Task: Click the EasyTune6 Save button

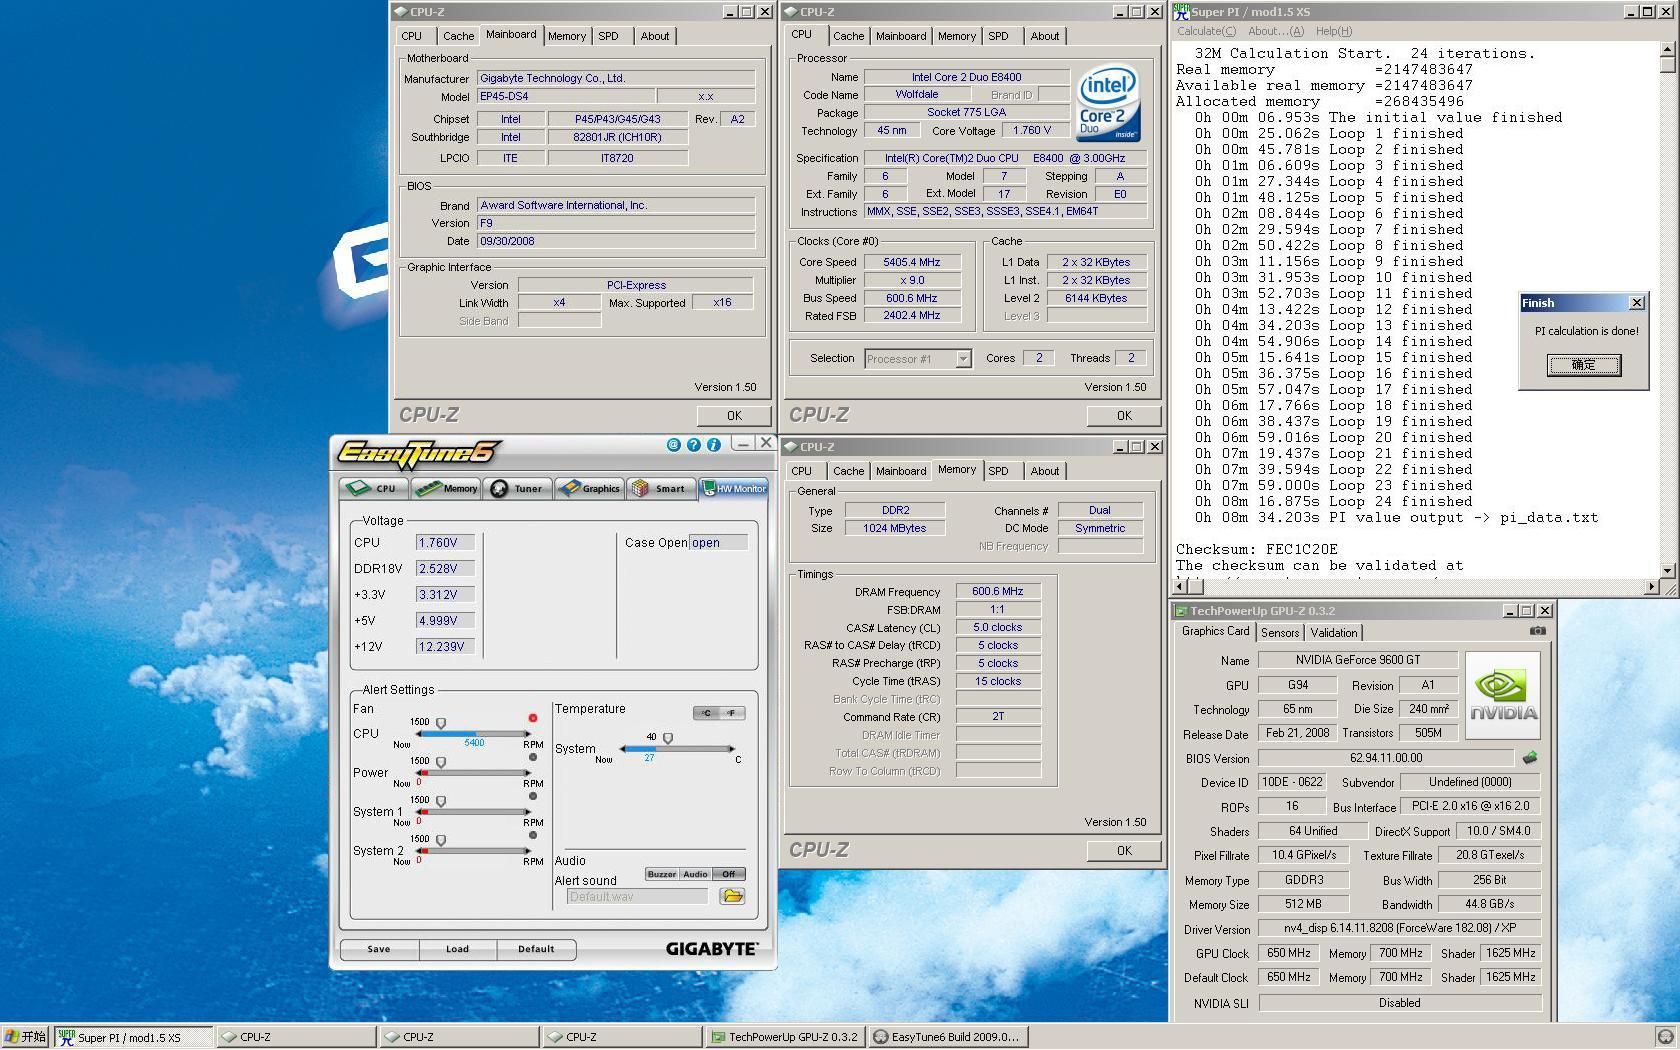Action: pos(379,949)
